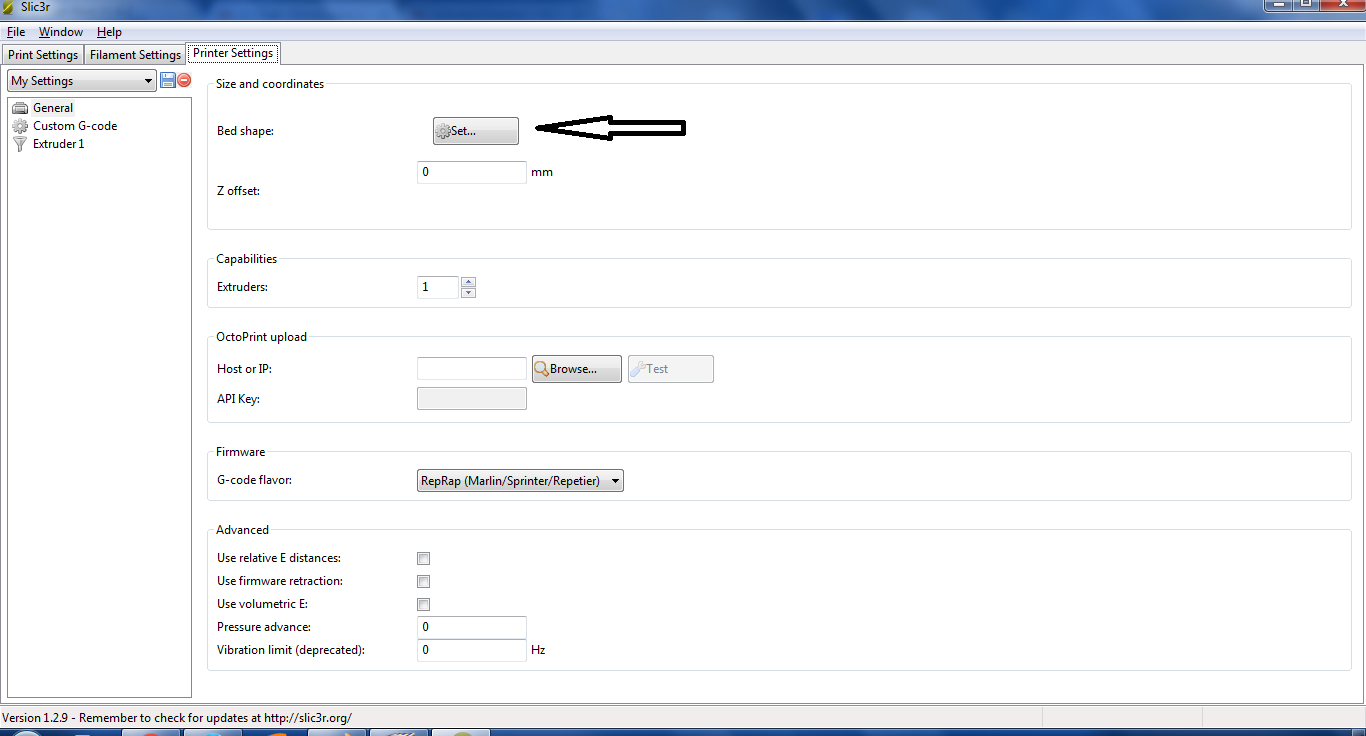
Task: Focus the Z offset input field
Action: tap(471, 172)
